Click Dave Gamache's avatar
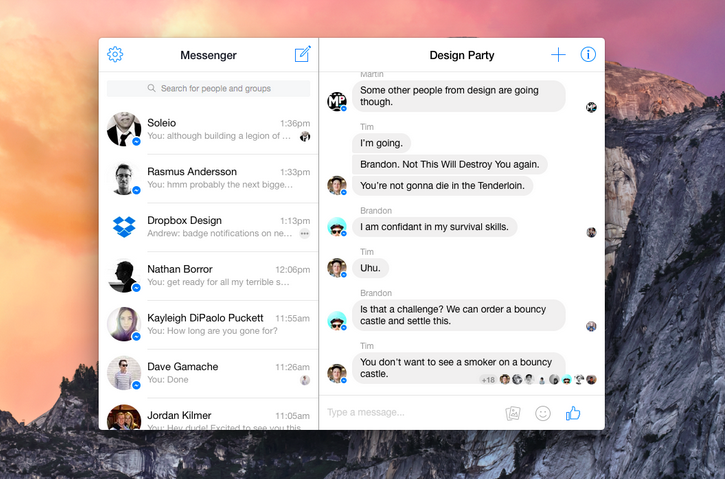 click(x=124, y=373)
